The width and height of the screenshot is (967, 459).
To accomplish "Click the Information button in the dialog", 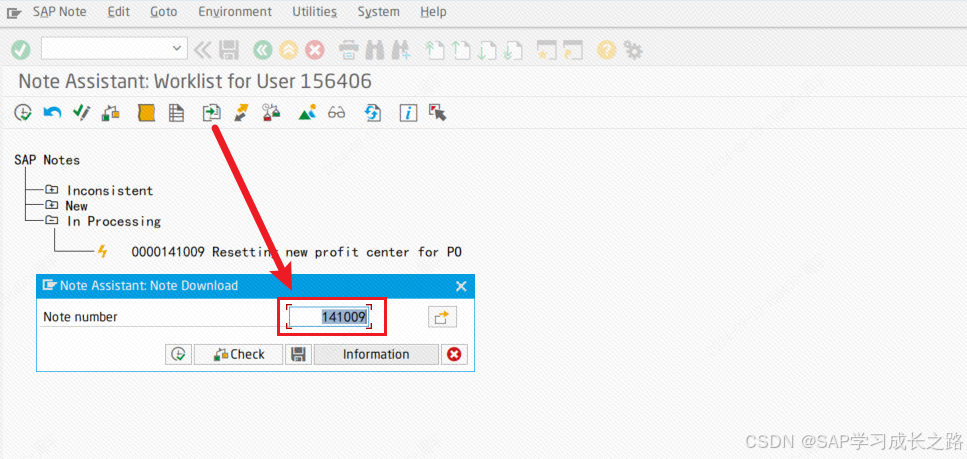I will [376, 354].
